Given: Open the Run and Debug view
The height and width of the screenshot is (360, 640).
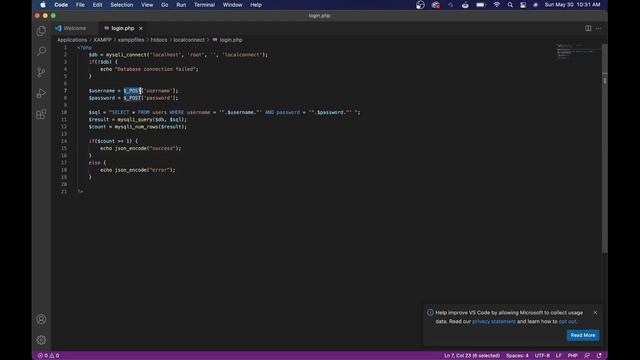Looking at the screenshot, I should (x=41, y=93).
